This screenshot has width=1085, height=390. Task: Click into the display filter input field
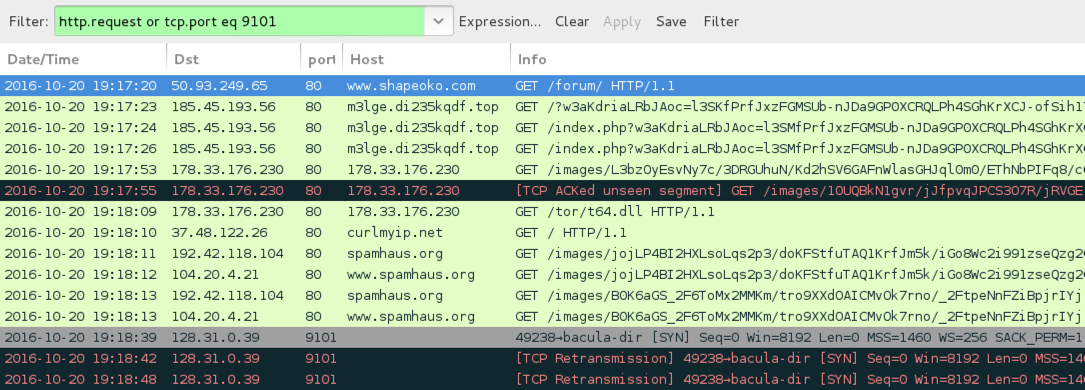click(239, 21)
